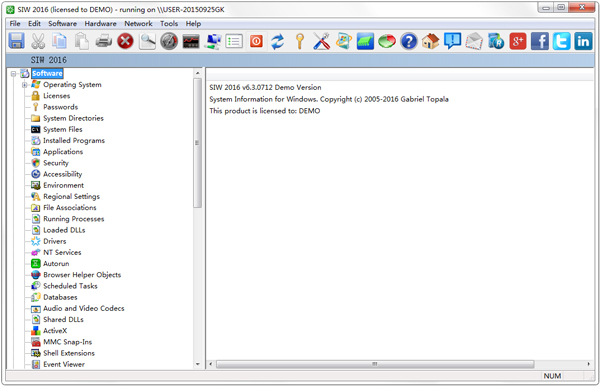Collapse the Software root tree node
600x386 pixels.
(x=13, y=73)
